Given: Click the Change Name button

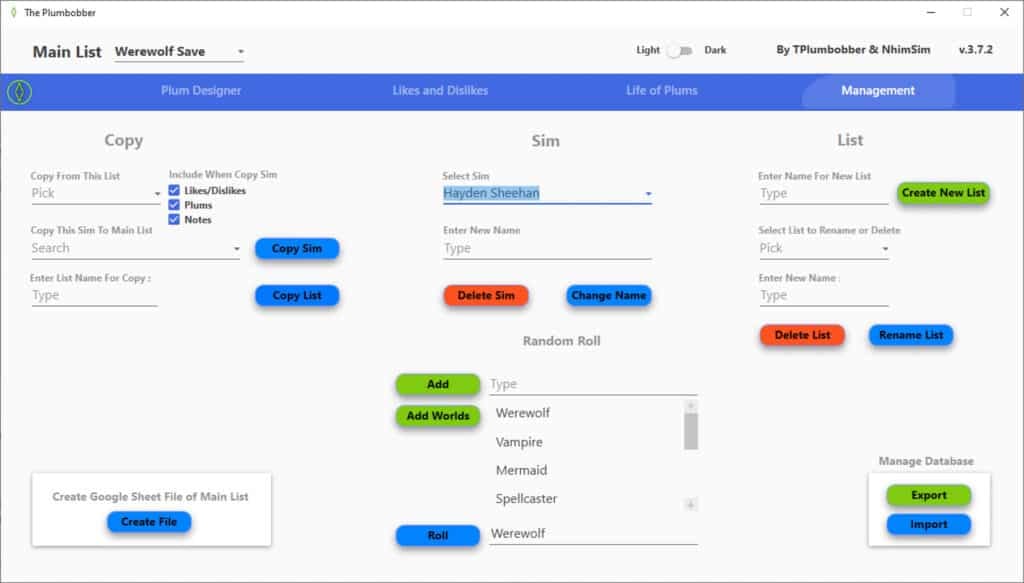Looking at the screenshot, I should click(x=609, y=295).
